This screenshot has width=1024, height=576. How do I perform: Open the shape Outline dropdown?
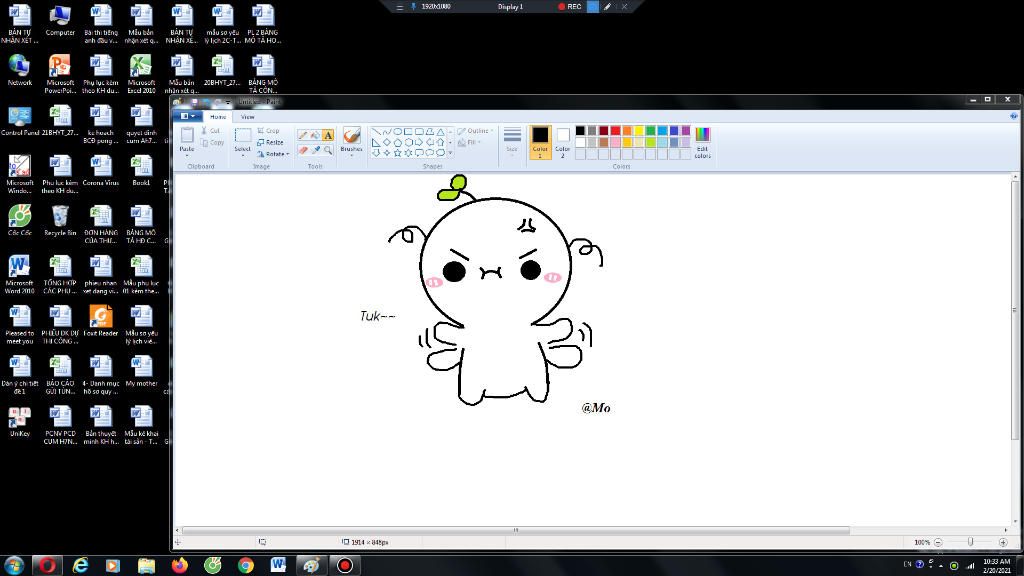coord(475,131)
